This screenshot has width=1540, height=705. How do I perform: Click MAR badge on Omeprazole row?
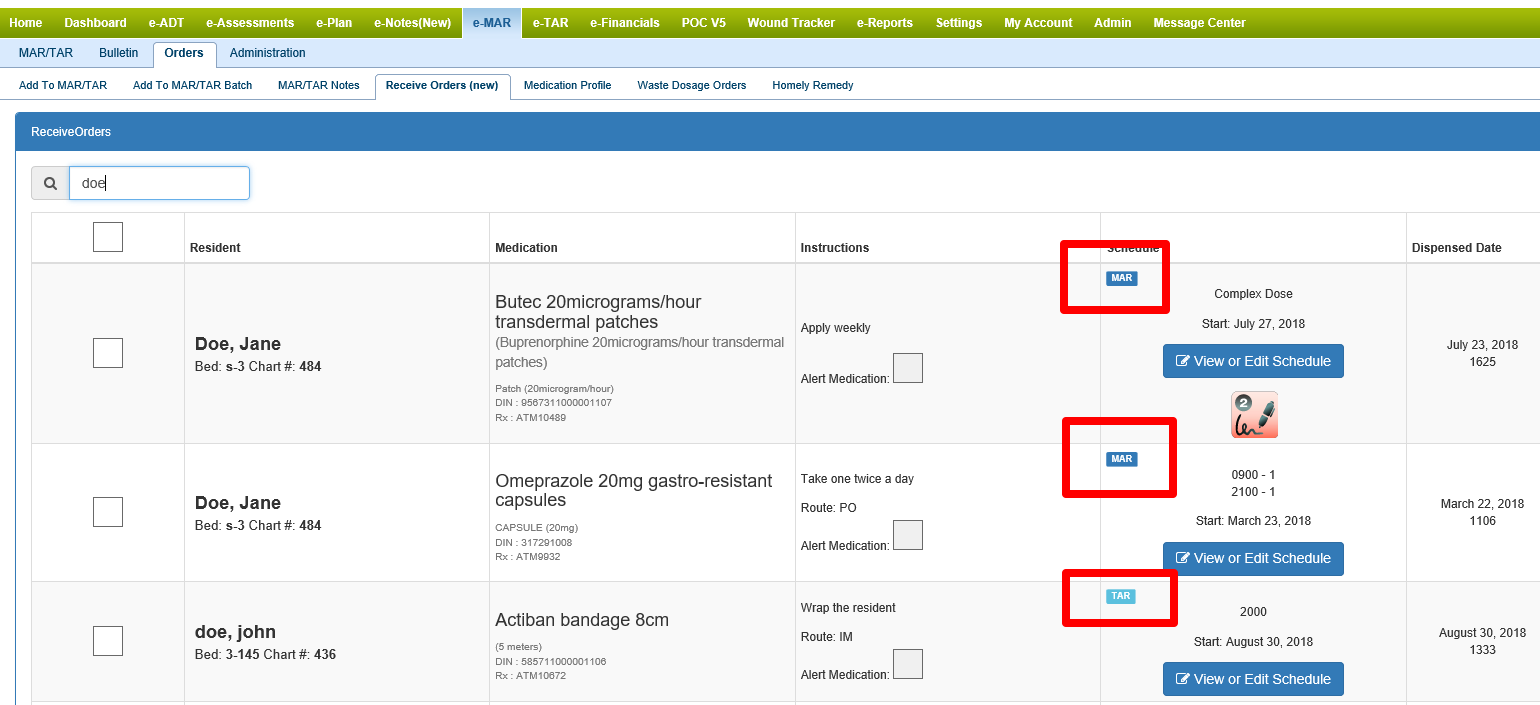(x=1121, y=459)
